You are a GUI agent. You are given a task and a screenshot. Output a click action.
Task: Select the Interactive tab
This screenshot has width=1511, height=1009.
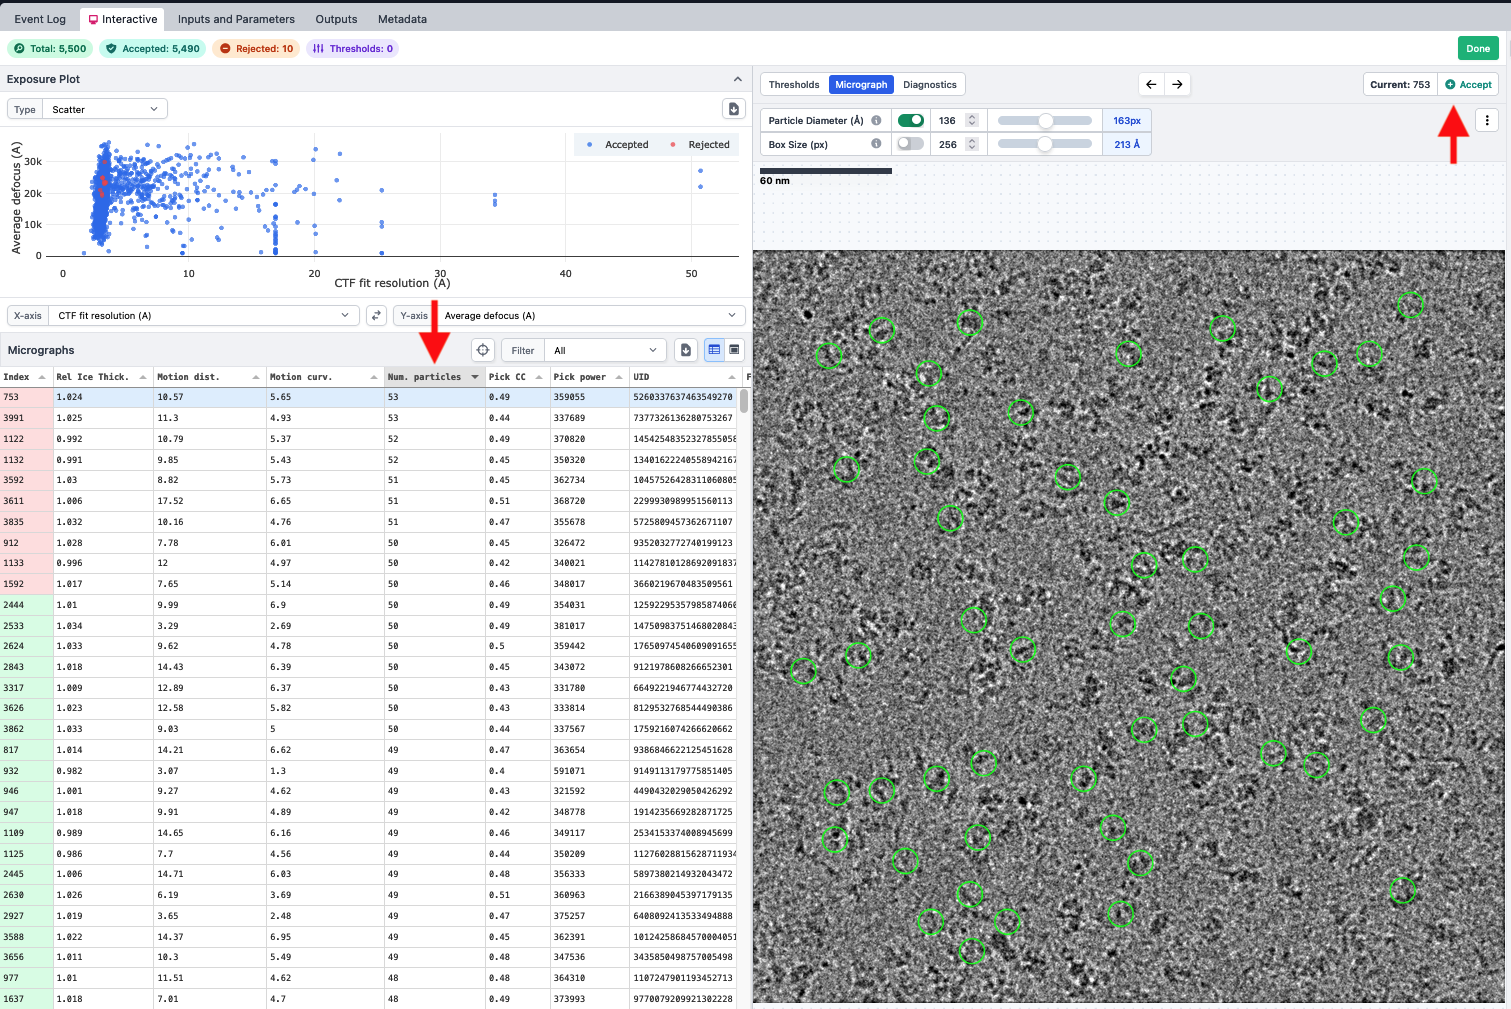coord(123,19)
